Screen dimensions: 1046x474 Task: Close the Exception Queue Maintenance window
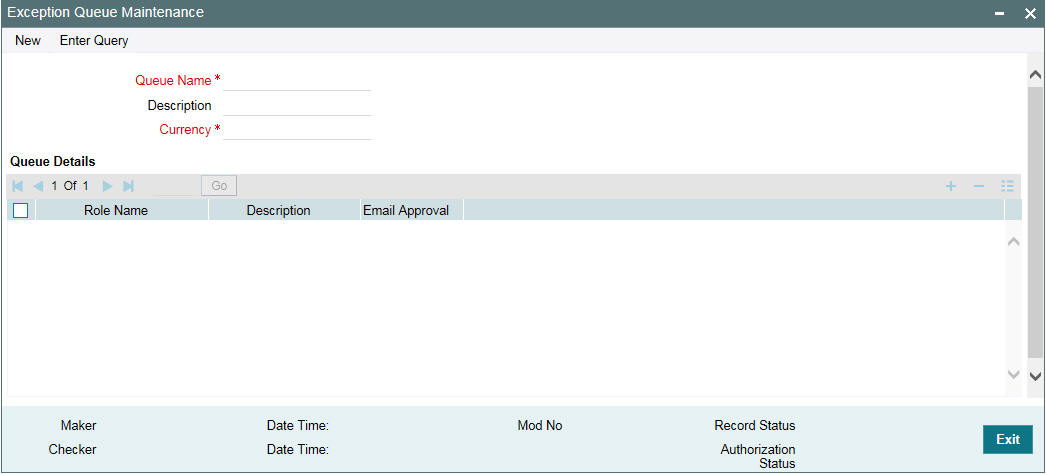[x=1030, y=13]
